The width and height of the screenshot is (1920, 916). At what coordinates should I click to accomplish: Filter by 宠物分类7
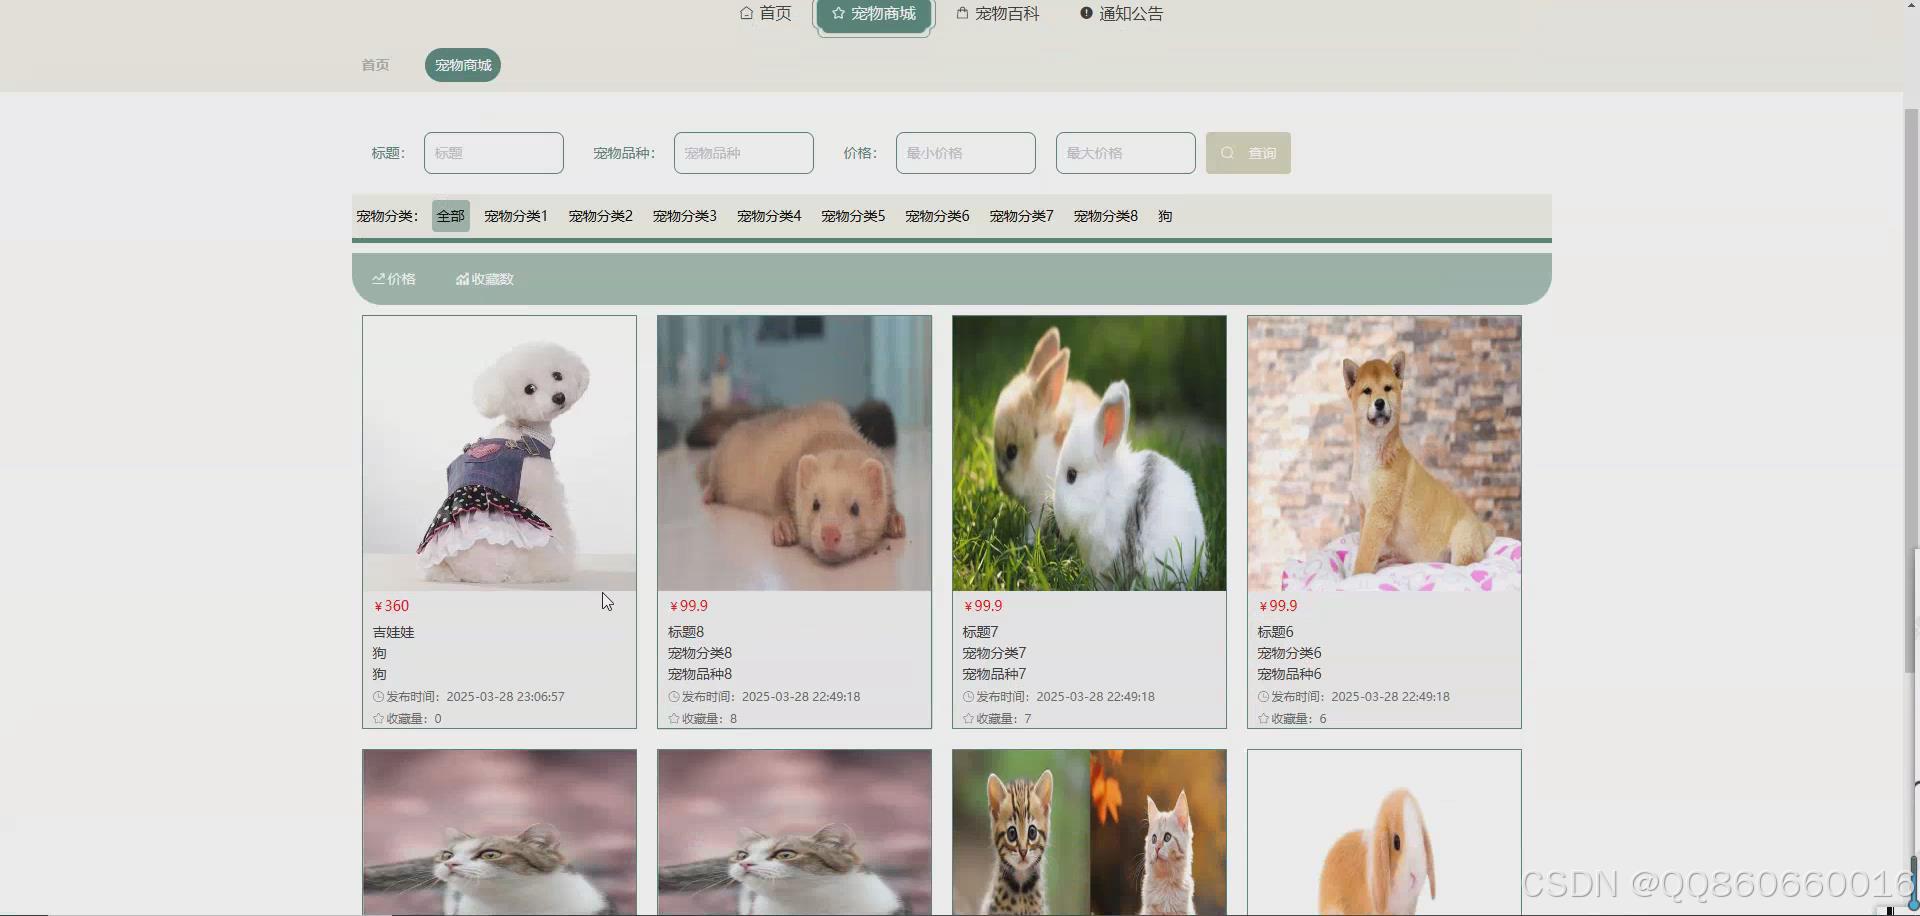click(1022, 216)
